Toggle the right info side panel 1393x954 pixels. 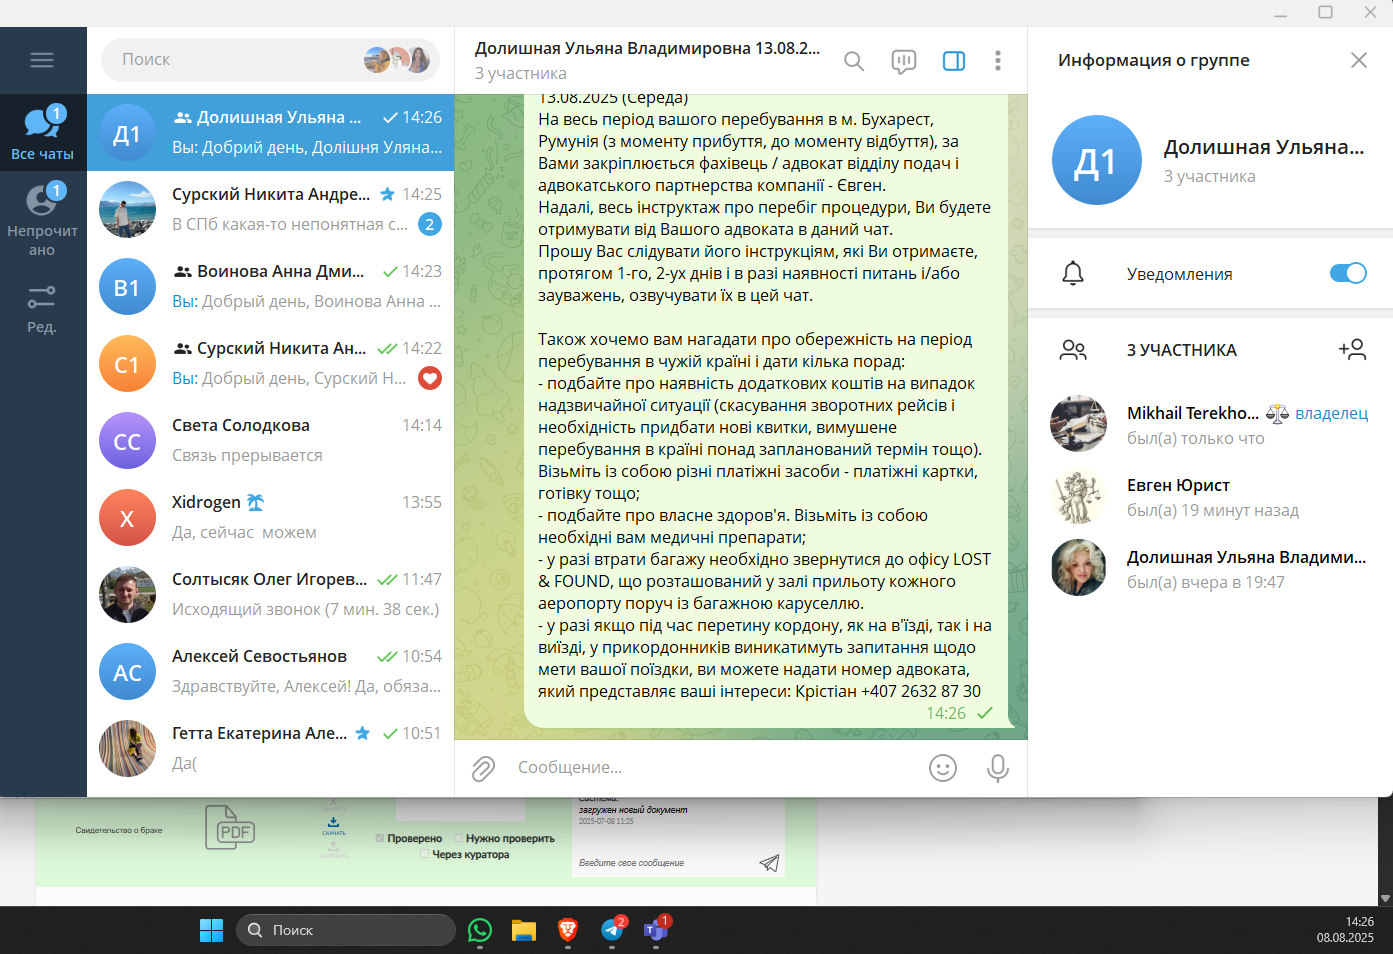(x=954, y=61)
